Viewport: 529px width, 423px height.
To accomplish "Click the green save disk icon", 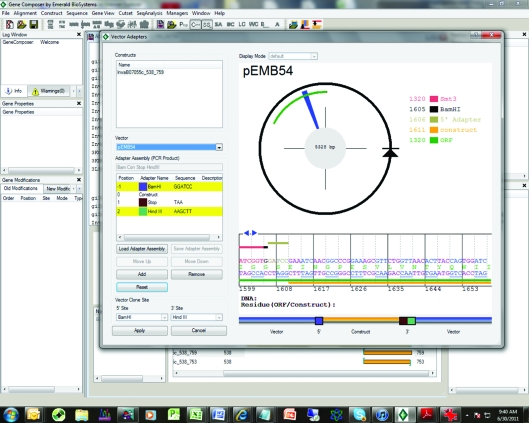I will (x=33, y=25).
